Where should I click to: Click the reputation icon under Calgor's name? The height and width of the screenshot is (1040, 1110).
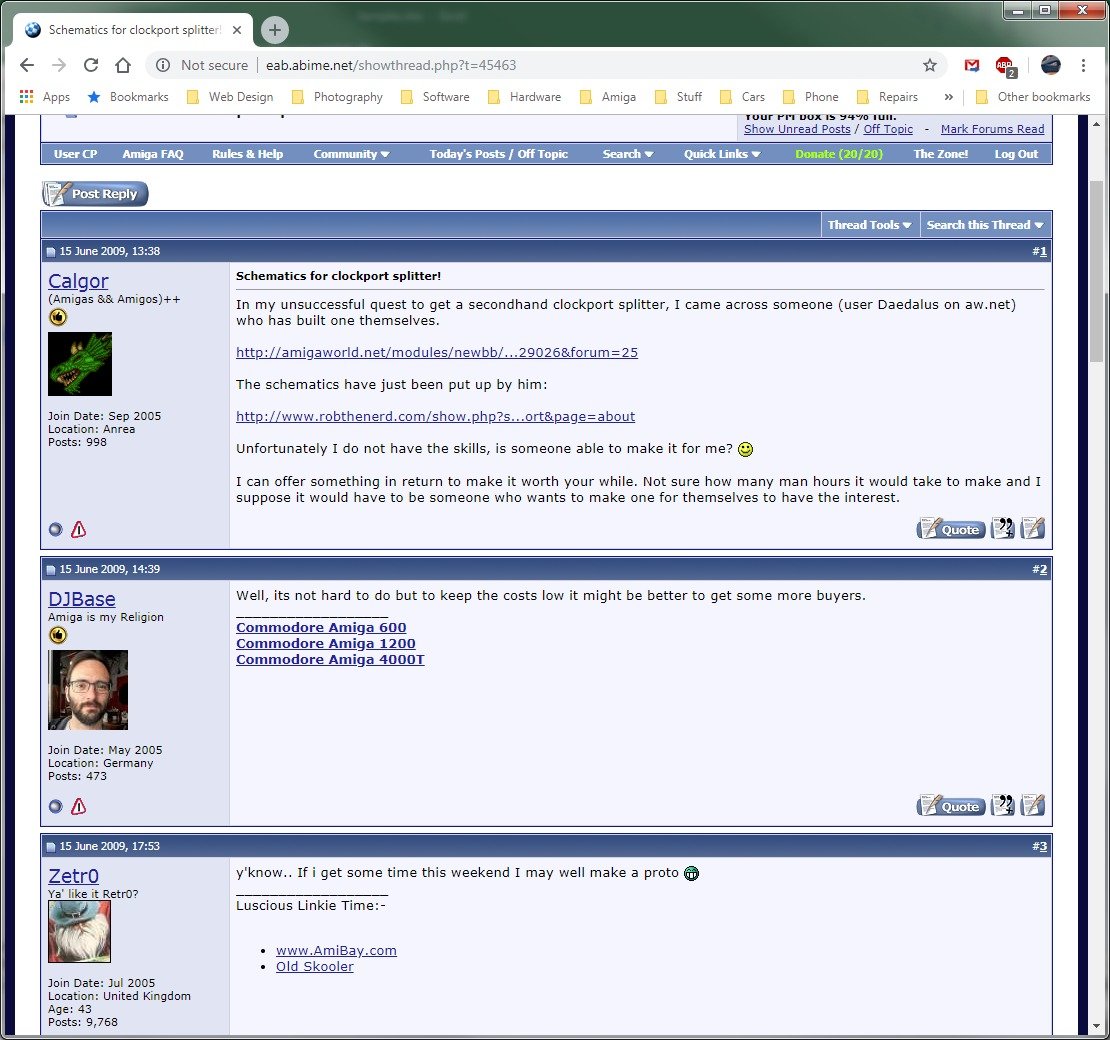tap(58, 318)
